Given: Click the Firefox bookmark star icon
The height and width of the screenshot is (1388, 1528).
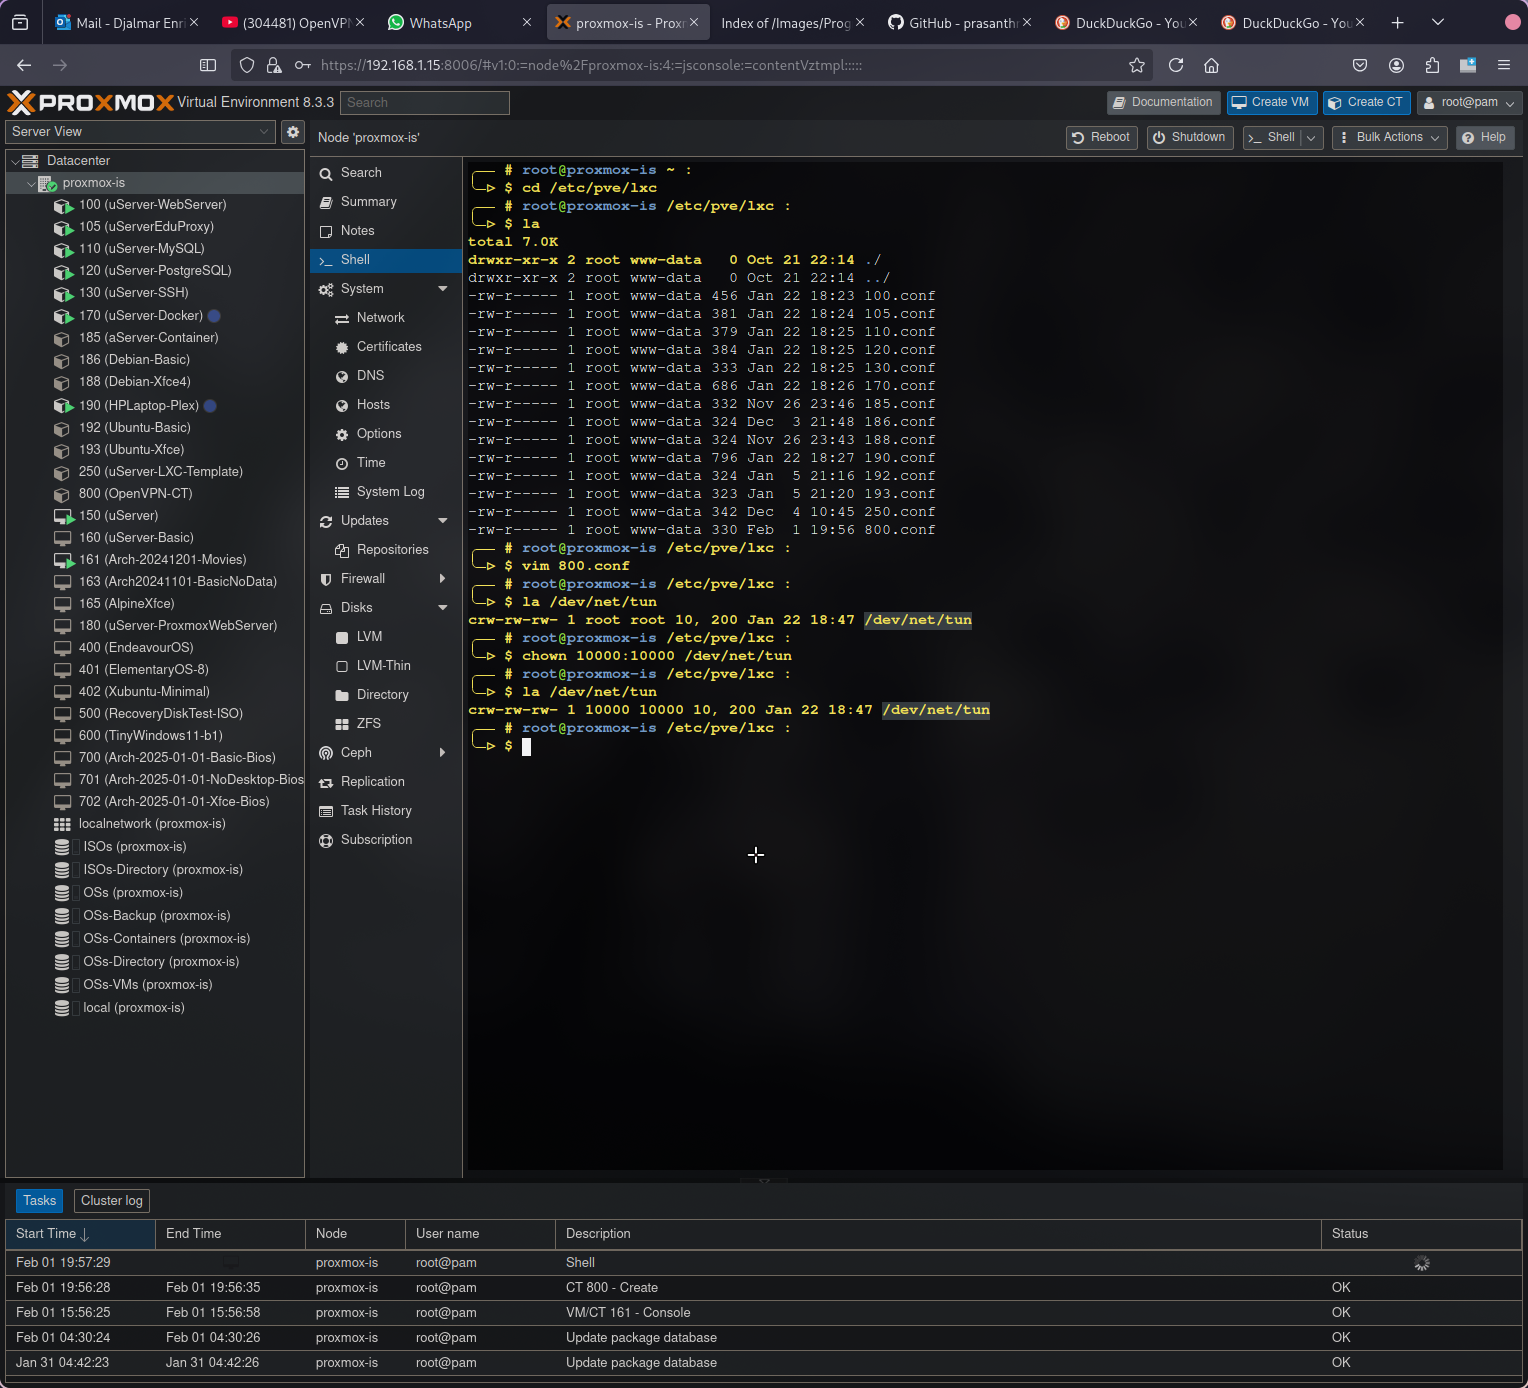Looking at the screenshot, I should pyautogui.click(x=1136, y=65).
